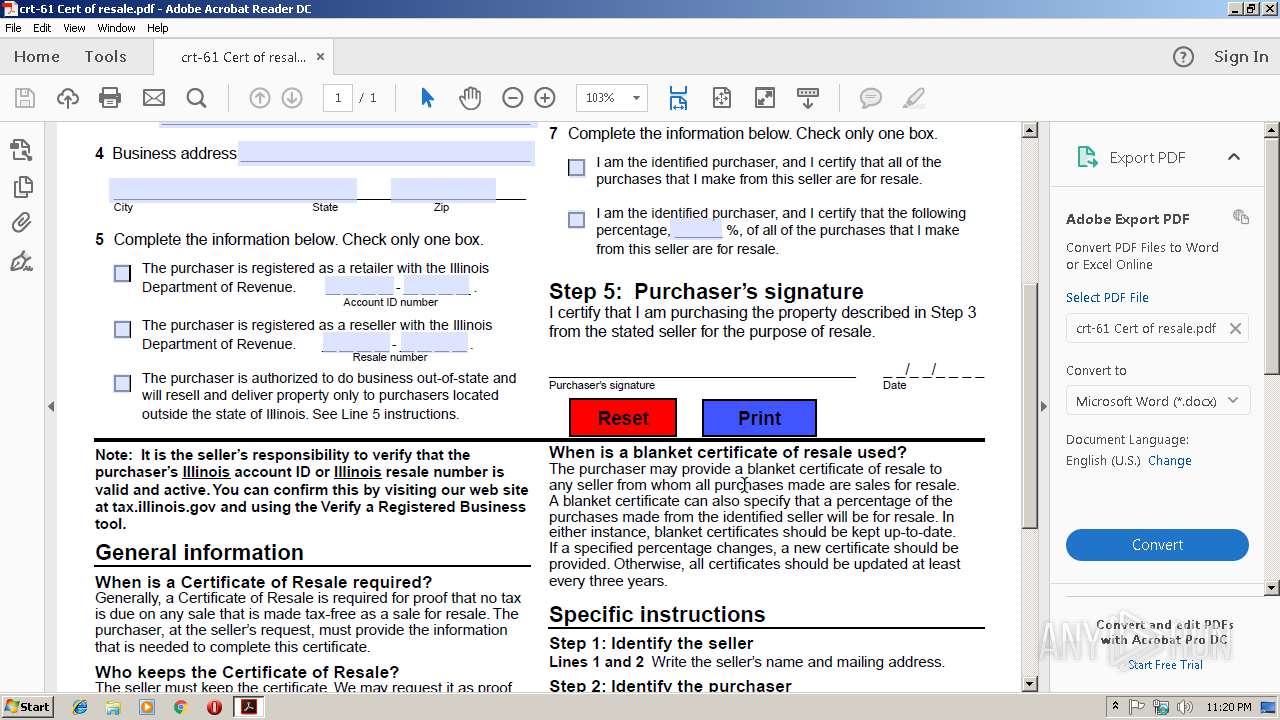Collapse the Export PDF panel chevron
This screenshot has width=1280, height=720.
pos(1234,157)
